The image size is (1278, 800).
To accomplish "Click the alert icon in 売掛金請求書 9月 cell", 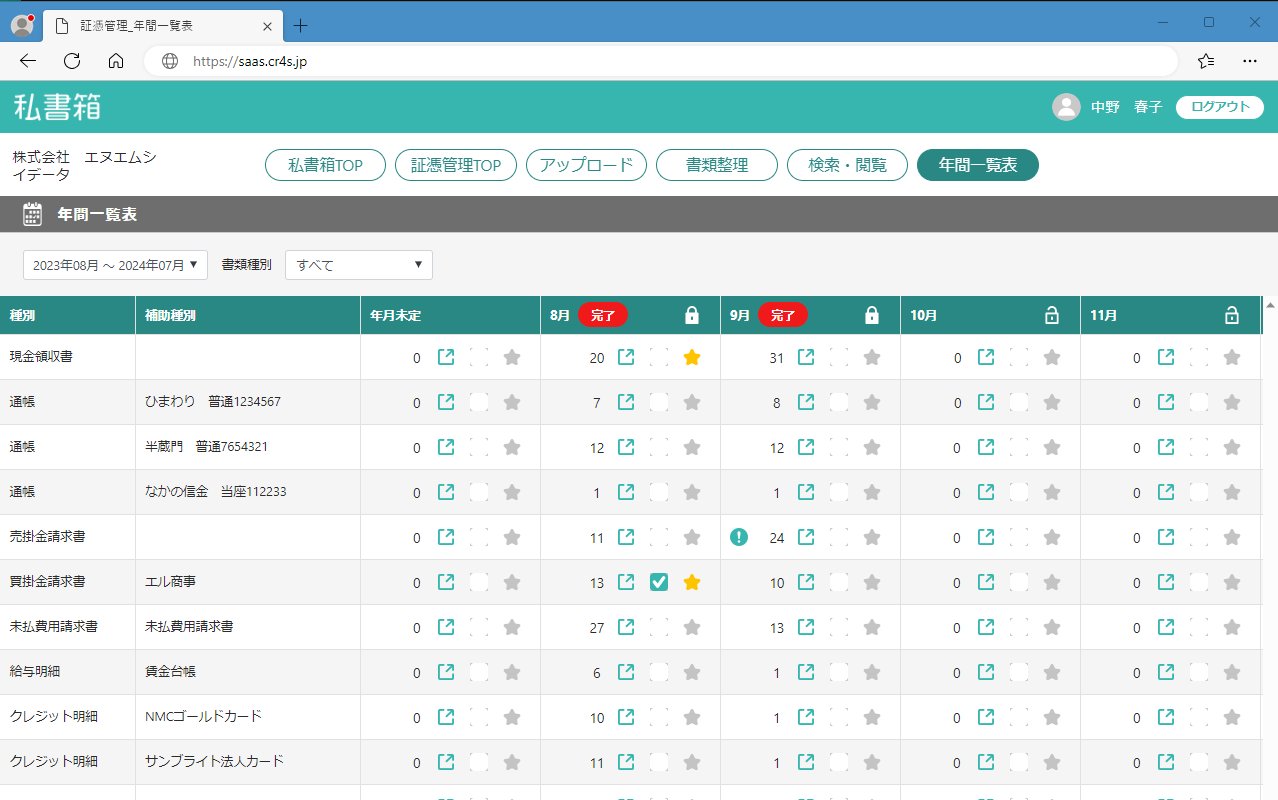I will pyautogui.click(x=739, y=537).
